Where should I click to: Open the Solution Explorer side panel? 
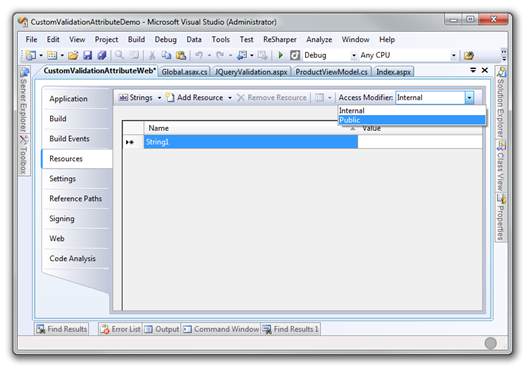tap(501, 103)
